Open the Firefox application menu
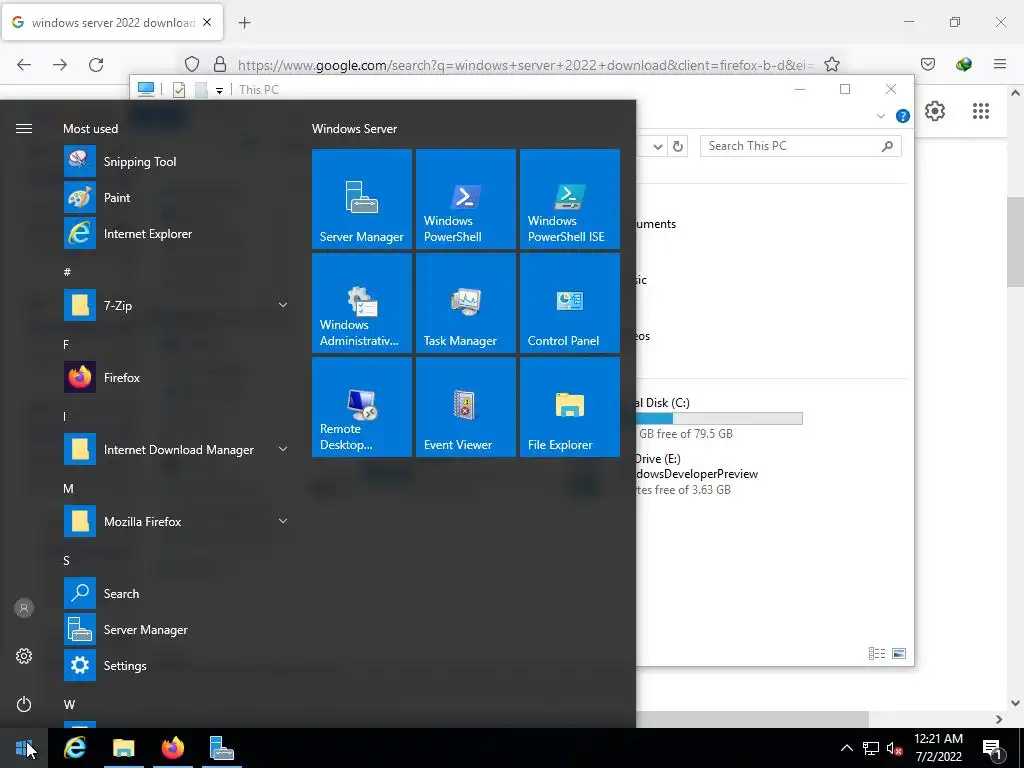This screenshot has height=768, width=1024. 1000,64
